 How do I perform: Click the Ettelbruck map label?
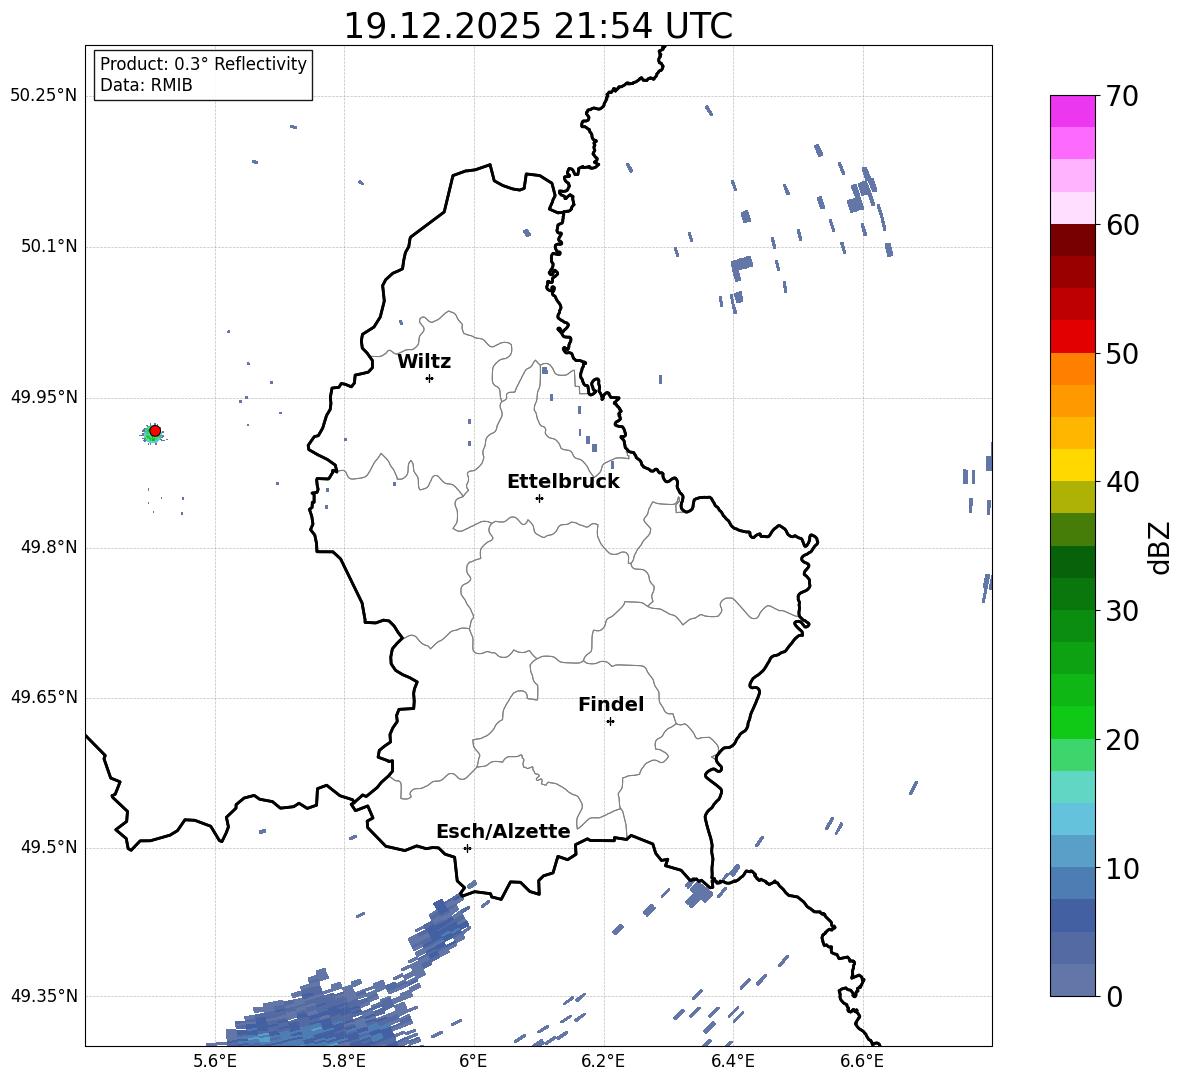[563, 482]
